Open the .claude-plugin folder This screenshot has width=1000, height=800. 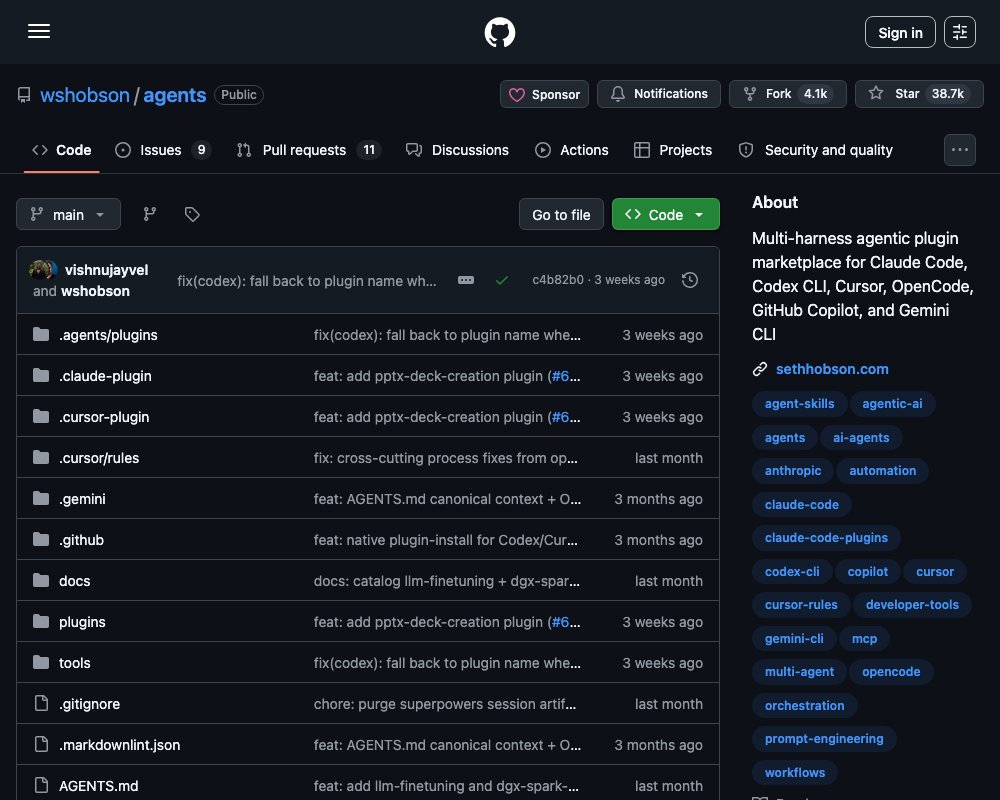pos(105,376)
